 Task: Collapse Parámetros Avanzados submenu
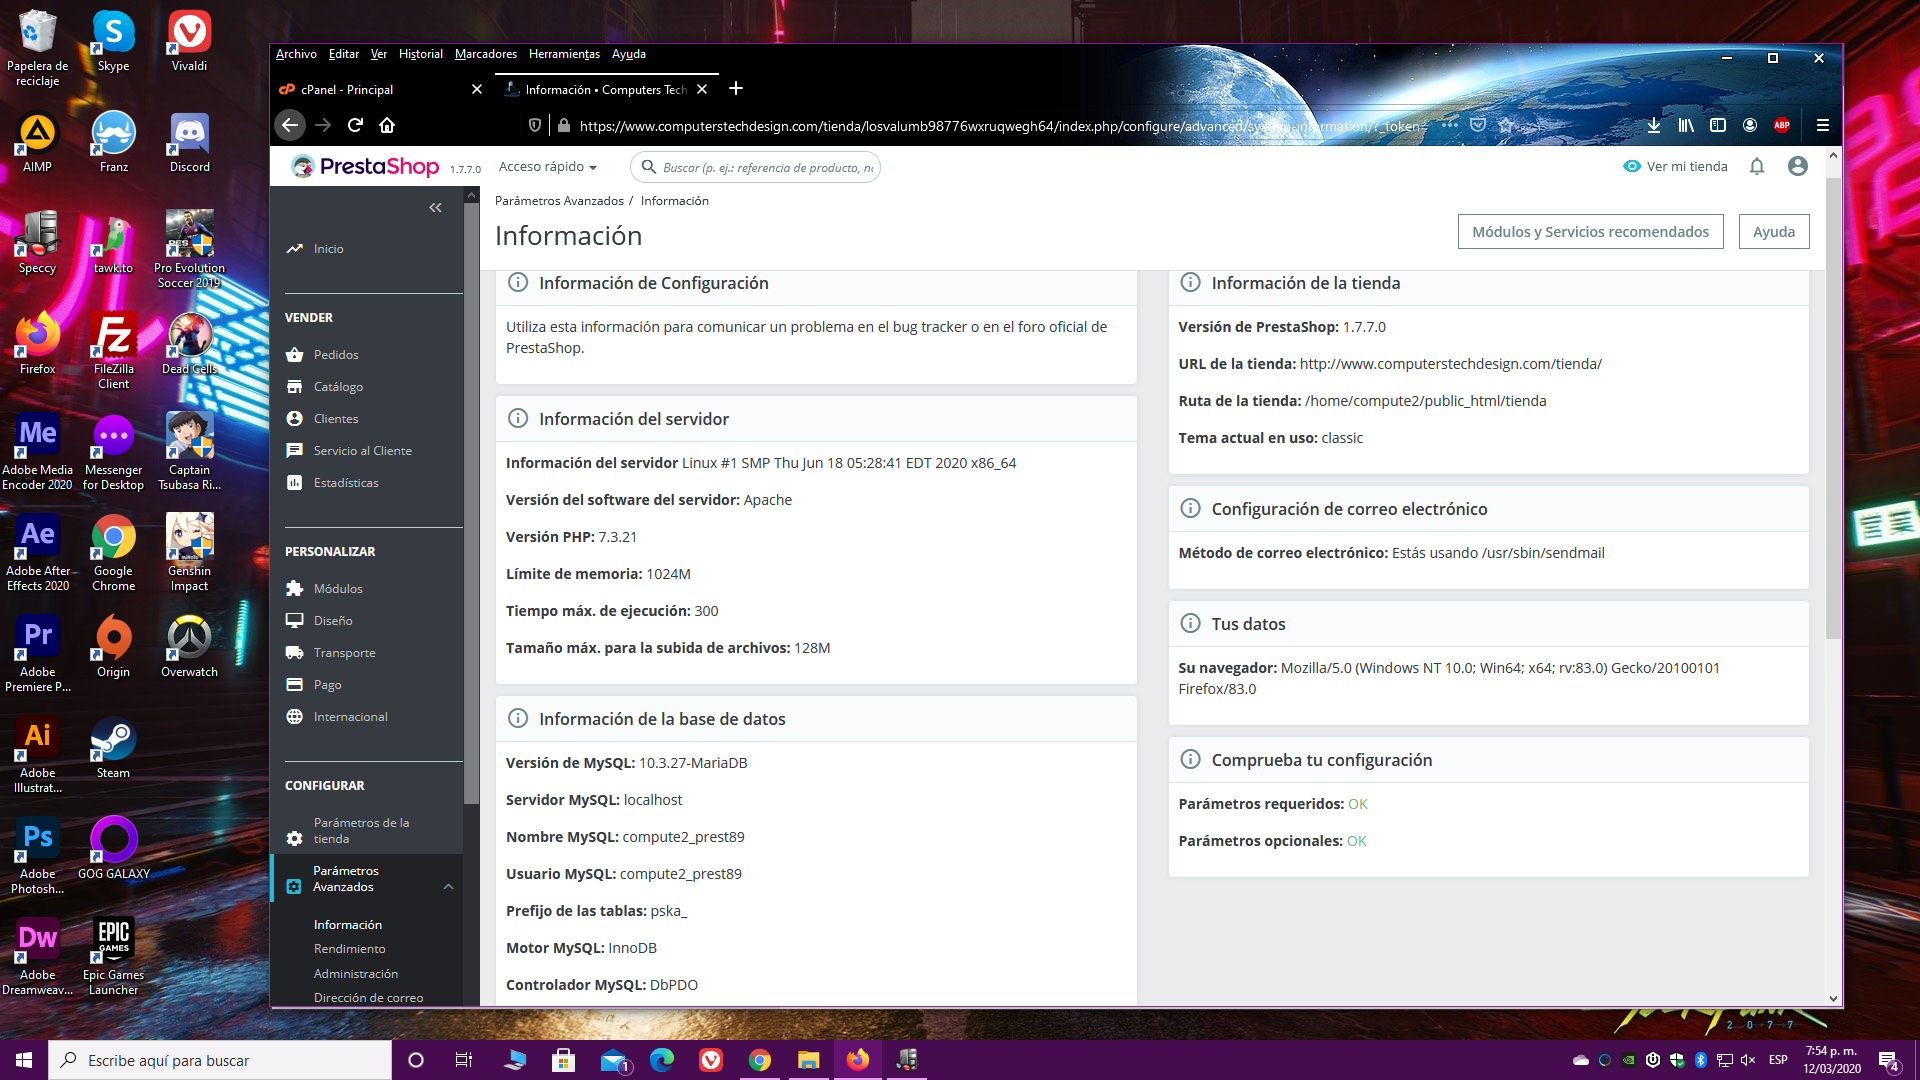(x=448, y=886)
